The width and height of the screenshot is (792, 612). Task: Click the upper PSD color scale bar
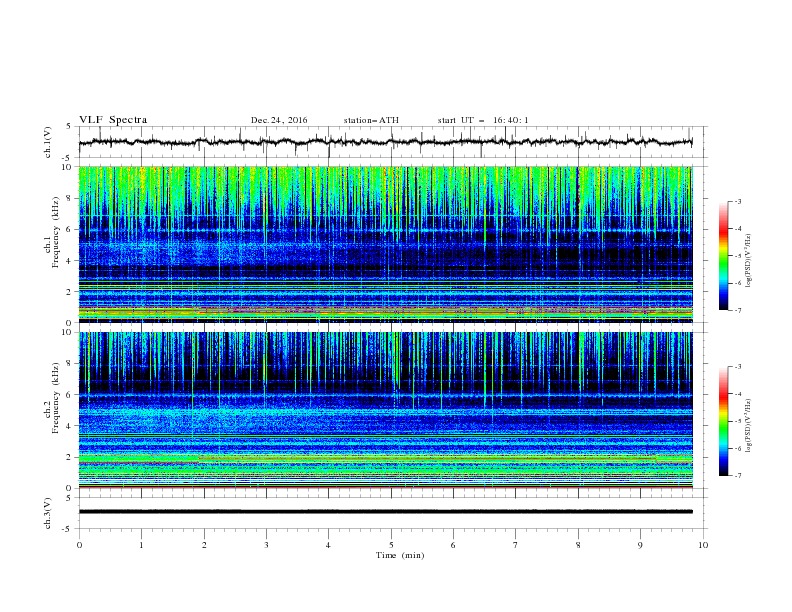pyautogui.click(x=723, y=256)
